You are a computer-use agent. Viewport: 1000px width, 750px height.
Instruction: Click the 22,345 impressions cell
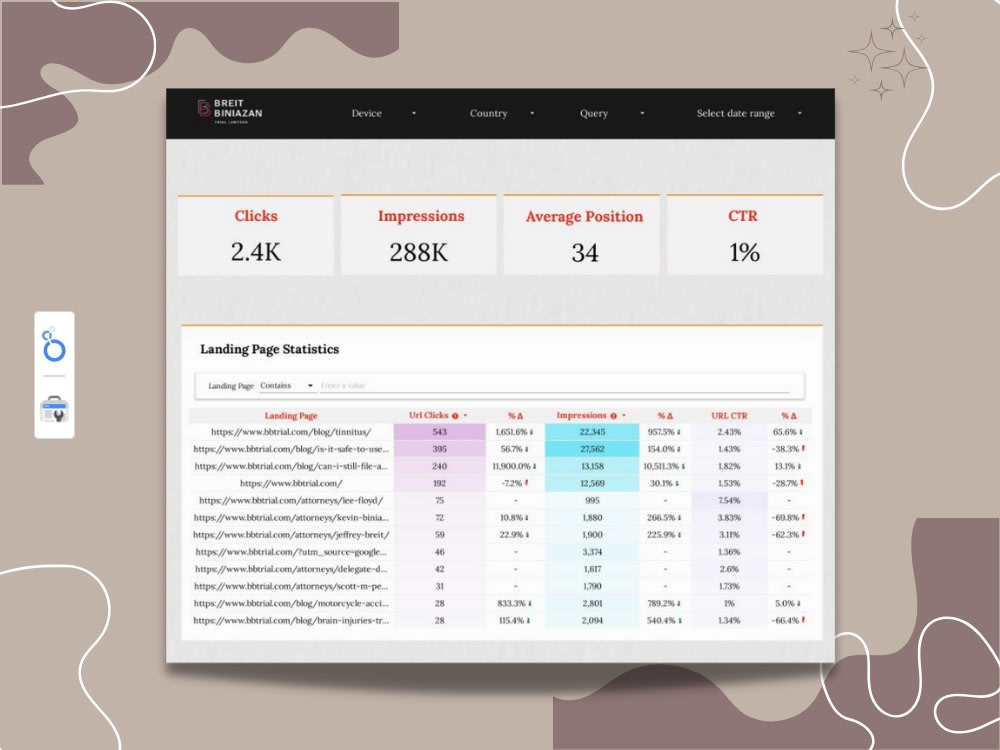pos(592,432)
